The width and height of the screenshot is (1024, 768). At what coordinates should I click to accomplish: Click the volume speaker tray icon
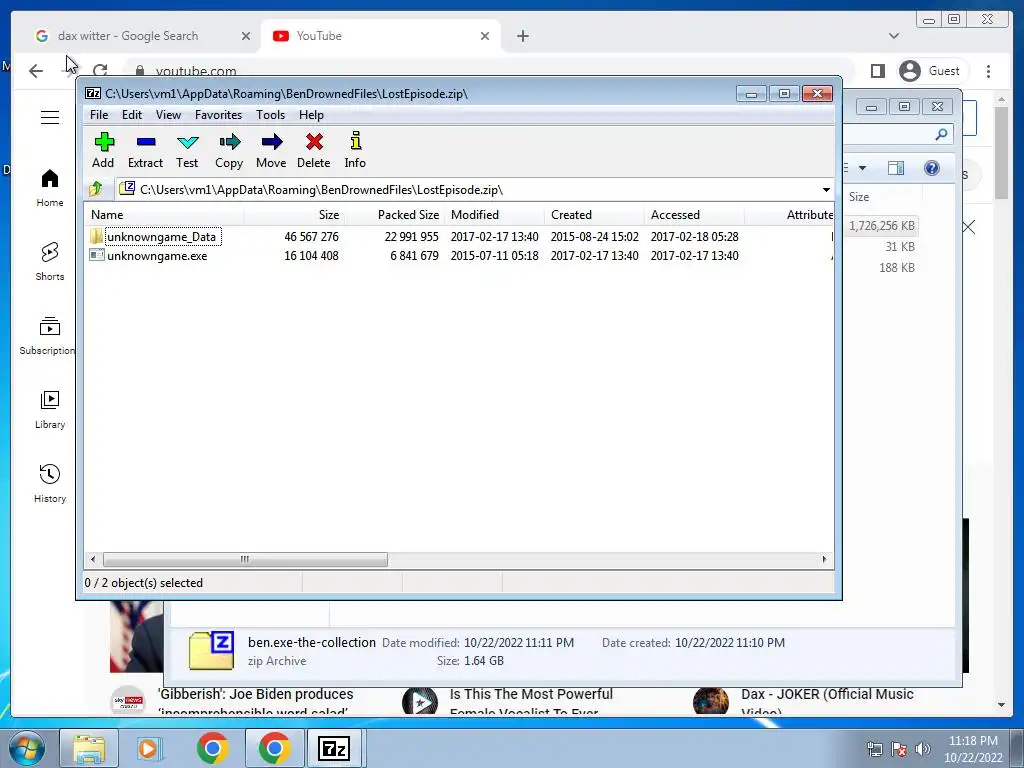click(922, 748)
